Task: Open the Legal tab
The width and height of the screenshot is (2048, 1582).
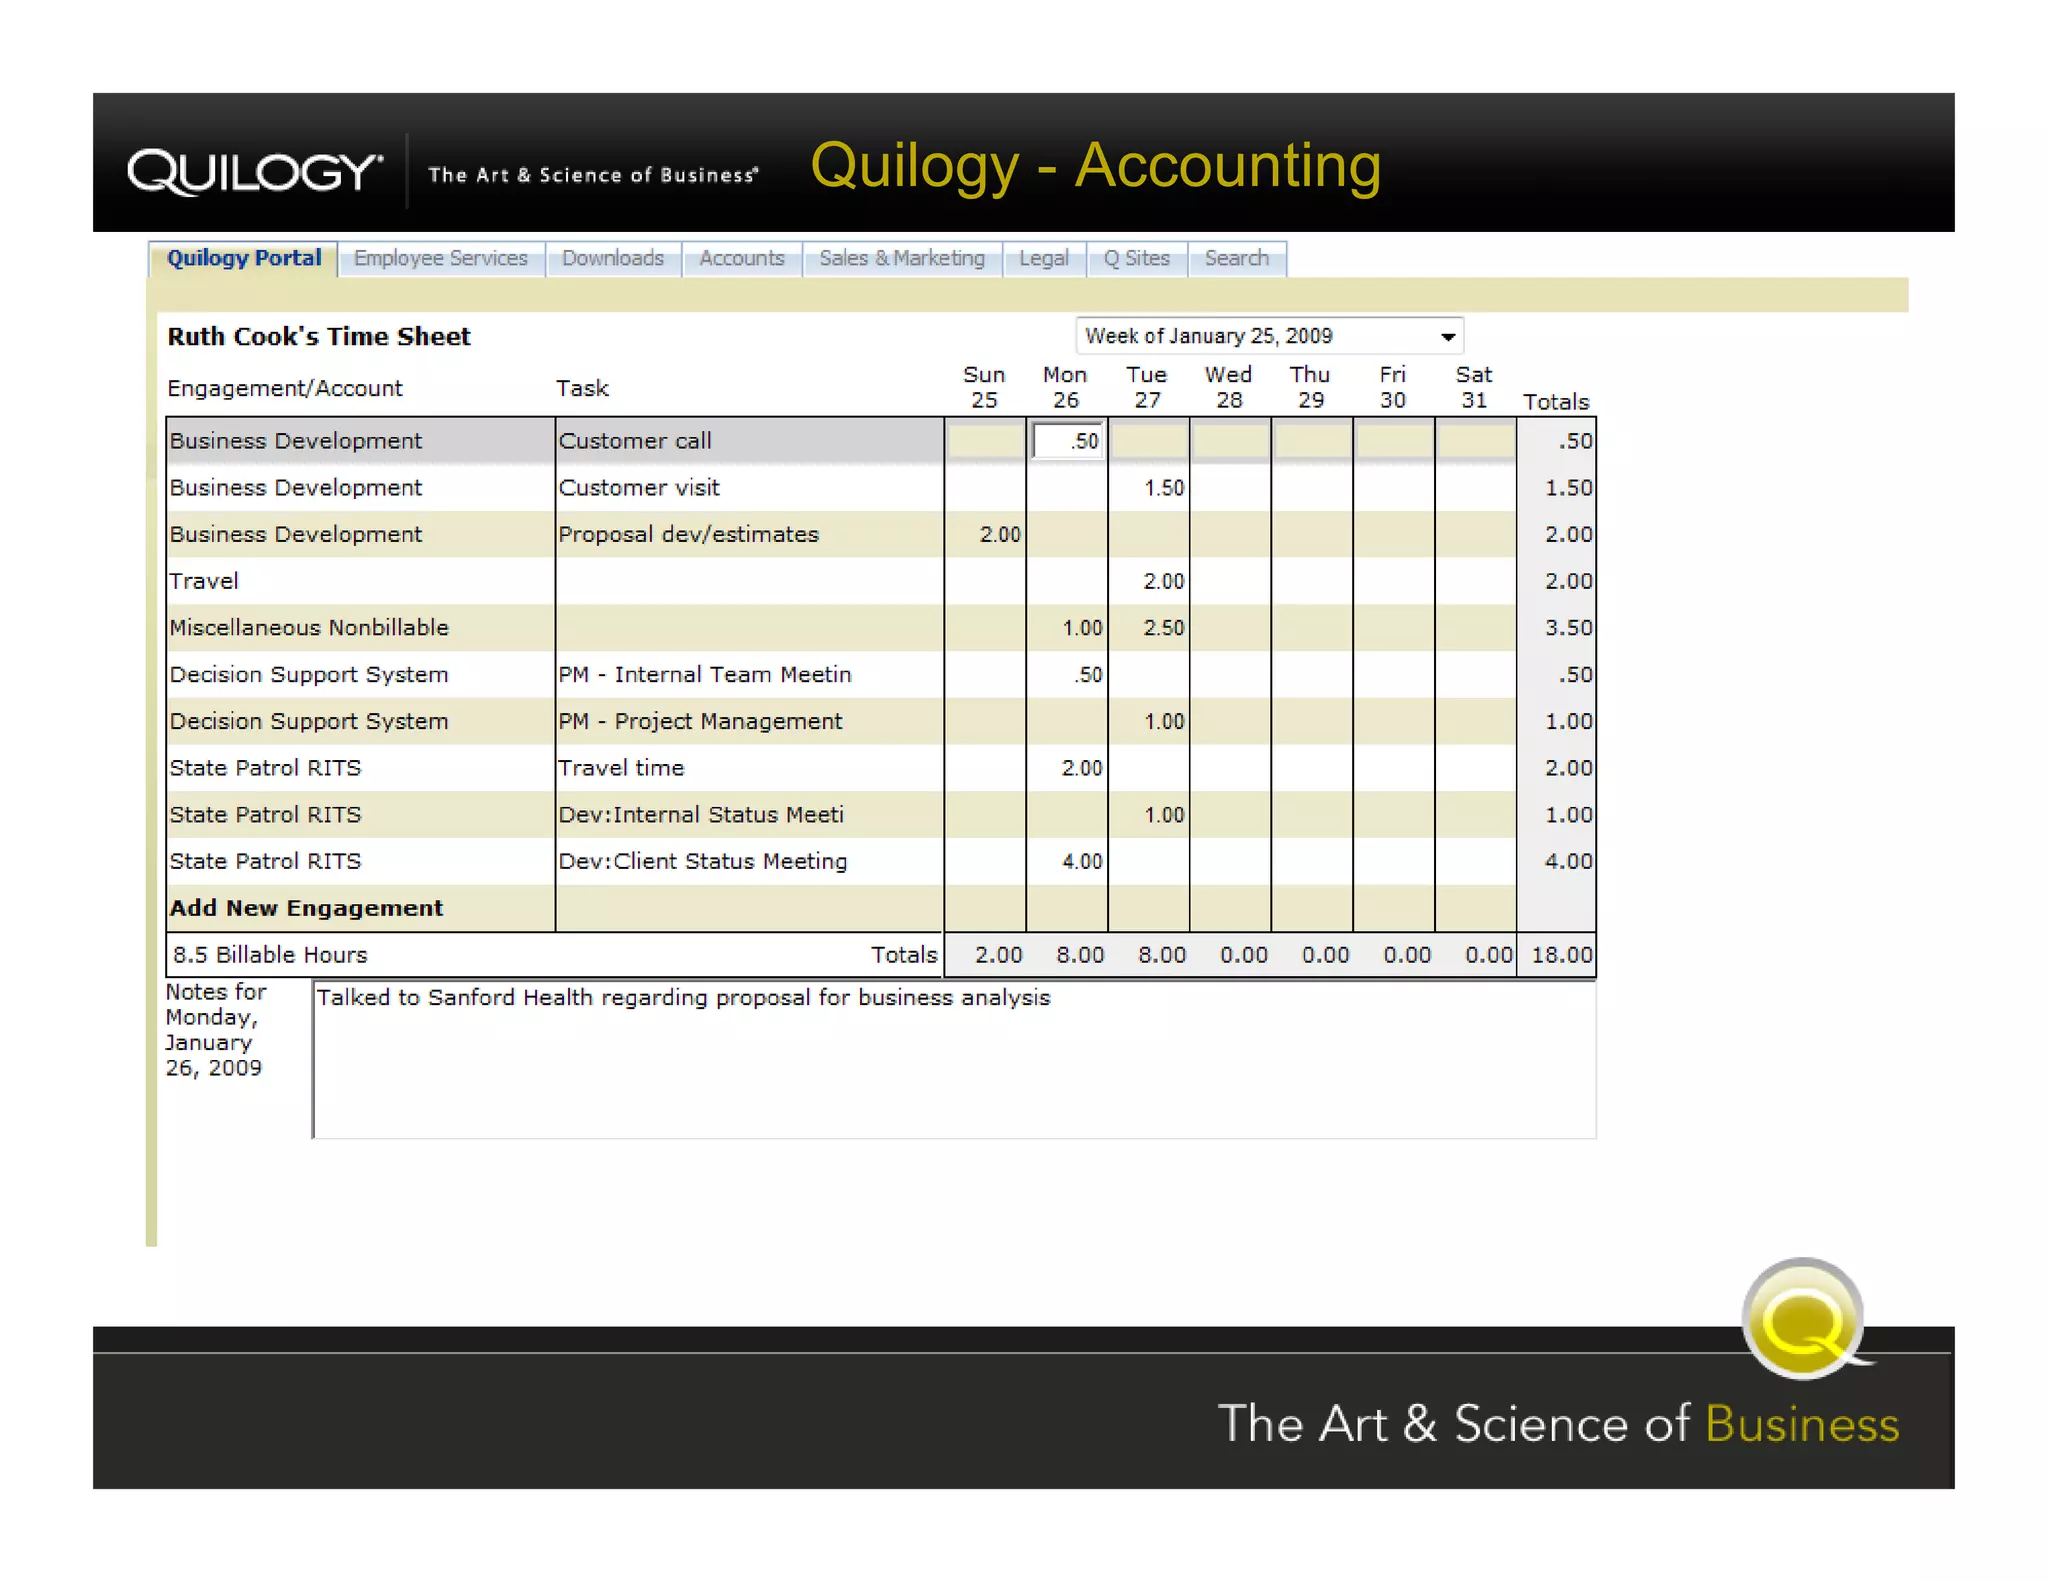Action: point(1043,259)
